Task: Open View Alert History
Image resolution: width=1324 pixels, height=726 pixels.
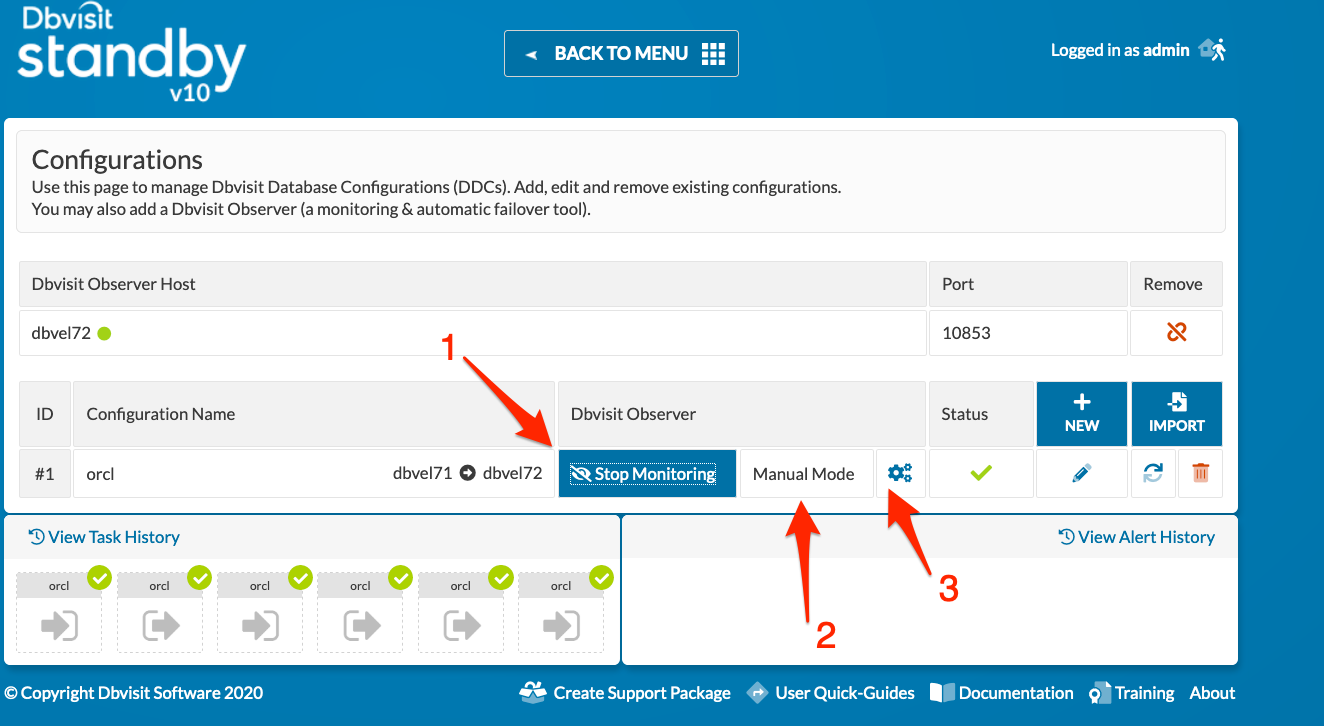Action: [x=1137, y=537]
